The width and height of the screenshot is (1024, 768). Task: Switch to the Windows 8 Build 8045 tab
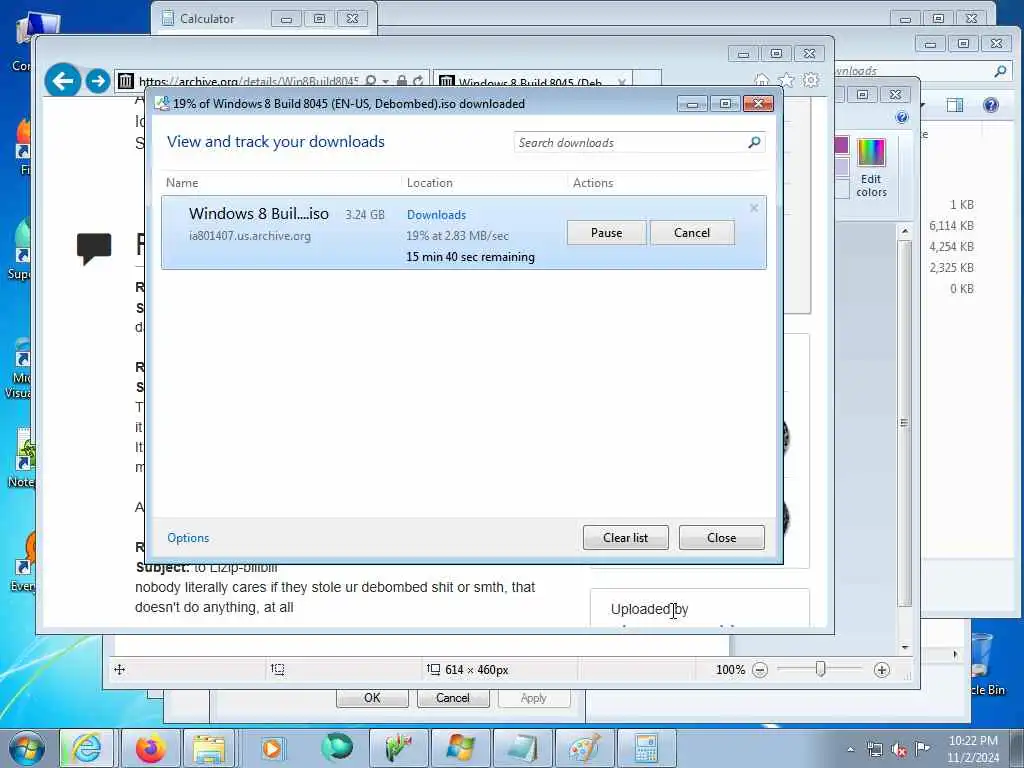click(529, 82)
